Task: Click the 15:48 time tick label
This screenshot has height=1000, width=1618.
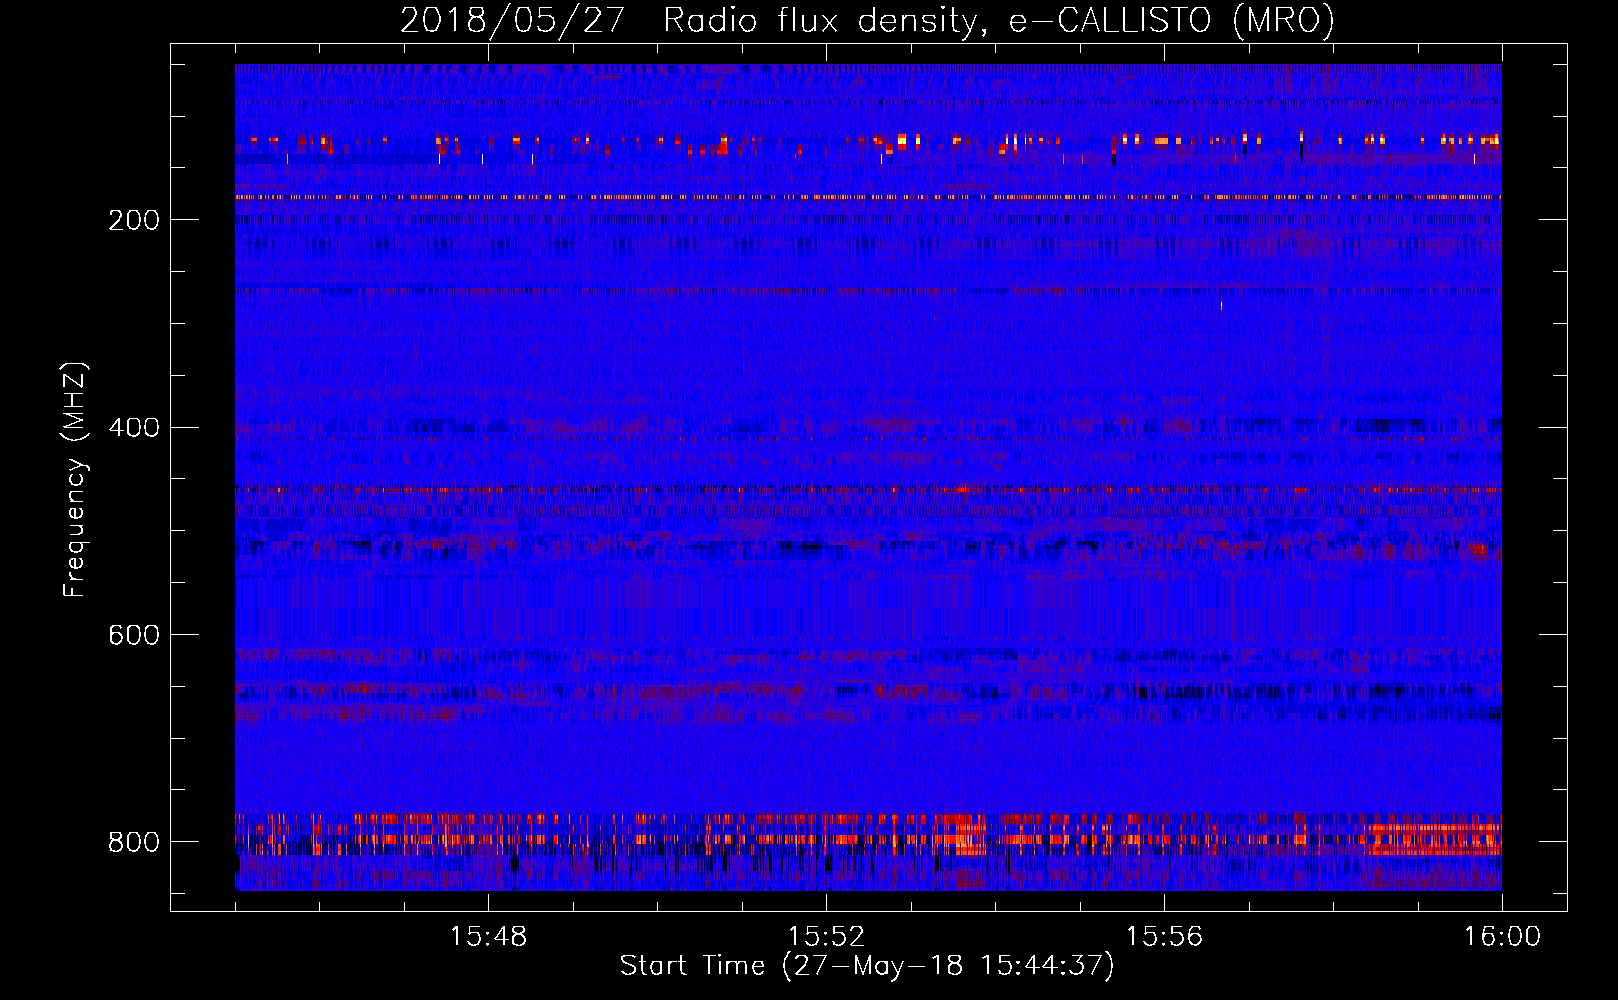Action: [x=488, y=937]
